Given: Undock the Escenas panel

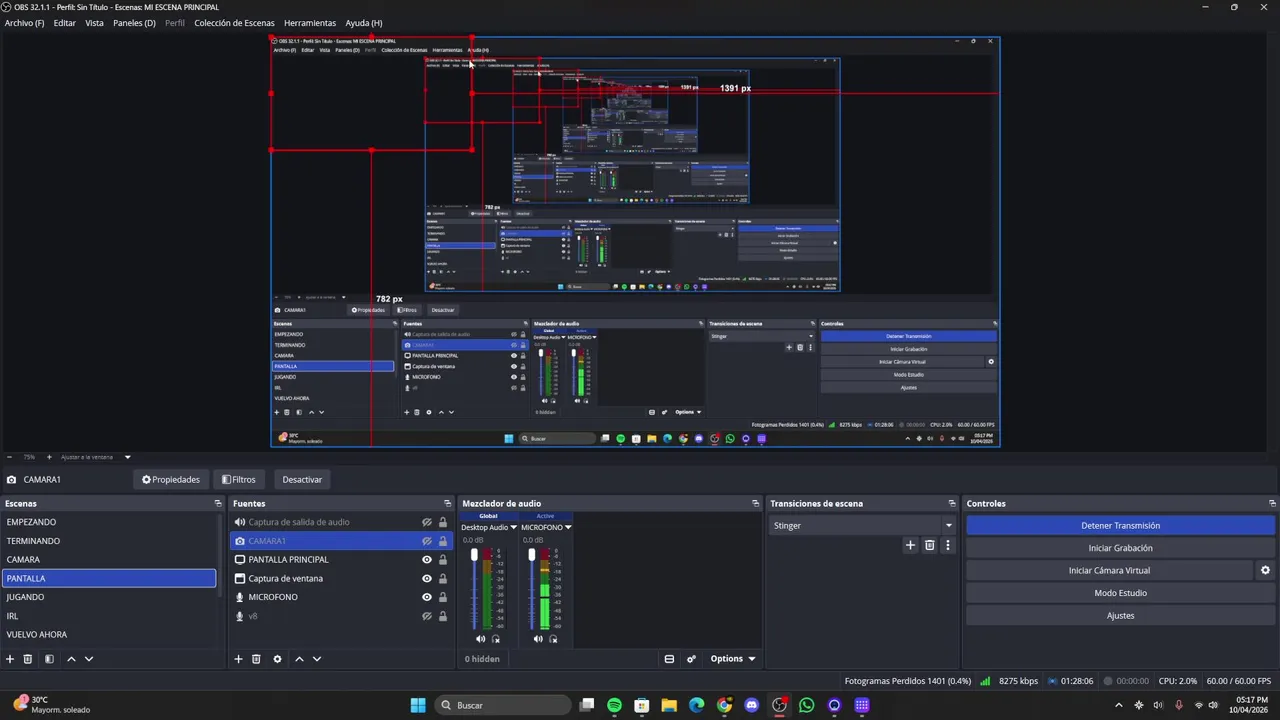Looking at the screenshot, I should [218, 504].
